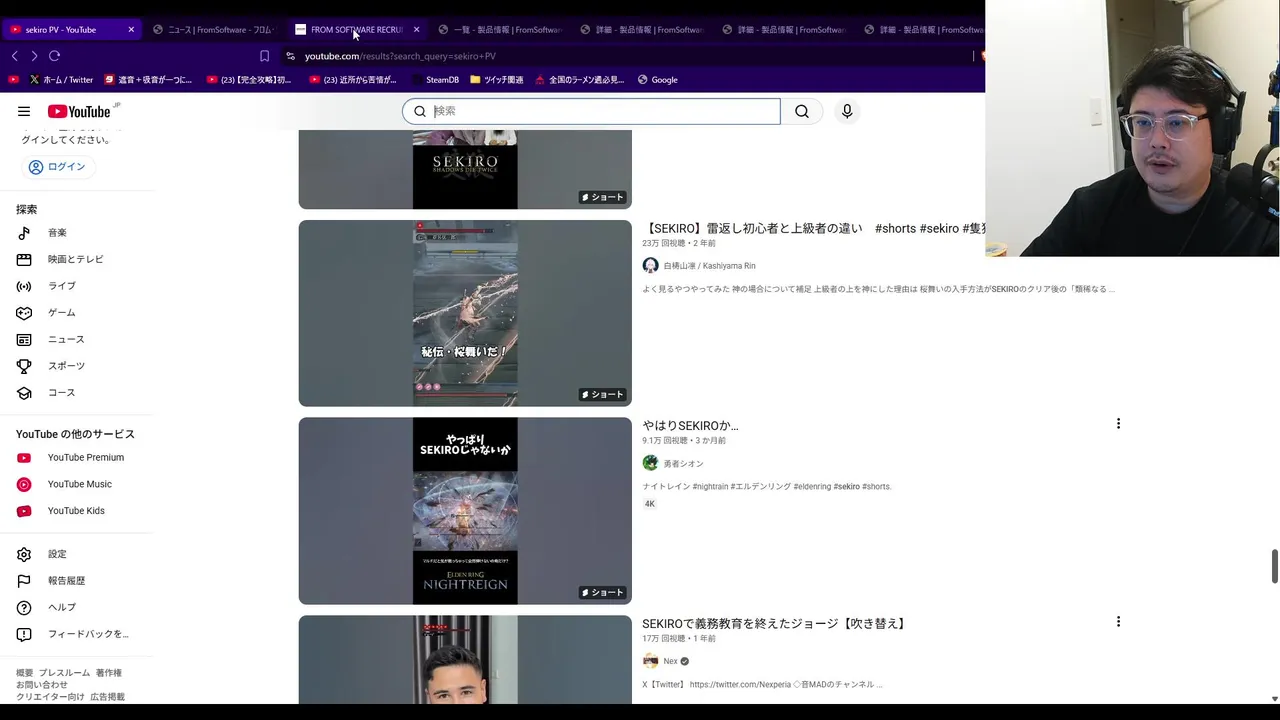Open more options for ジョージ 吹き替え video
Image resolution: width=1280 pixels, height=720 pixels.
coord(1118,622)
